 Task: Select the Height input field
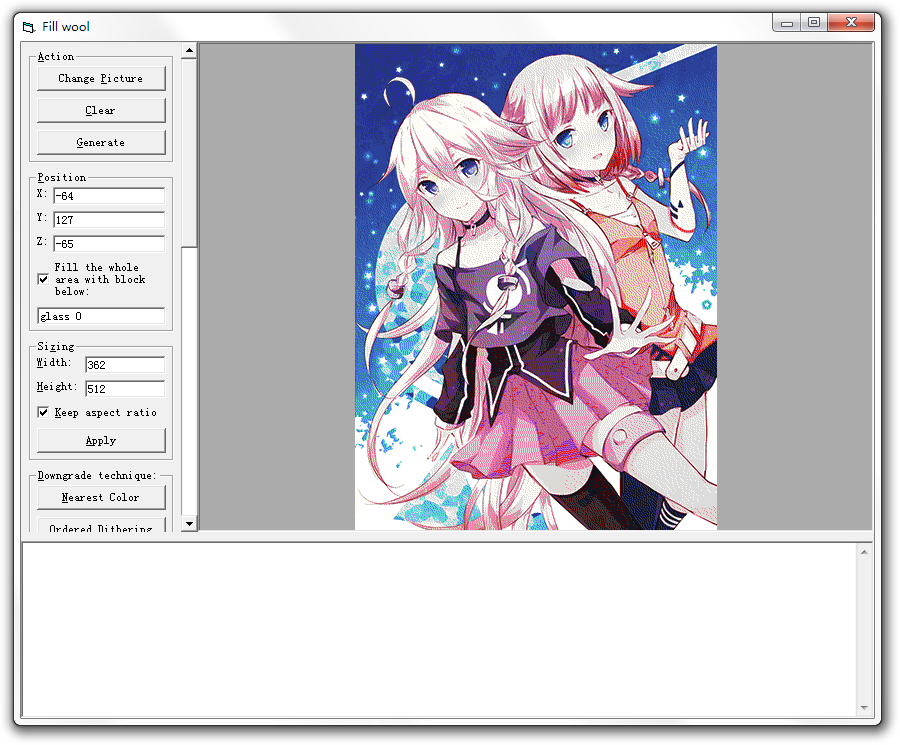click(x=125, y=389)
